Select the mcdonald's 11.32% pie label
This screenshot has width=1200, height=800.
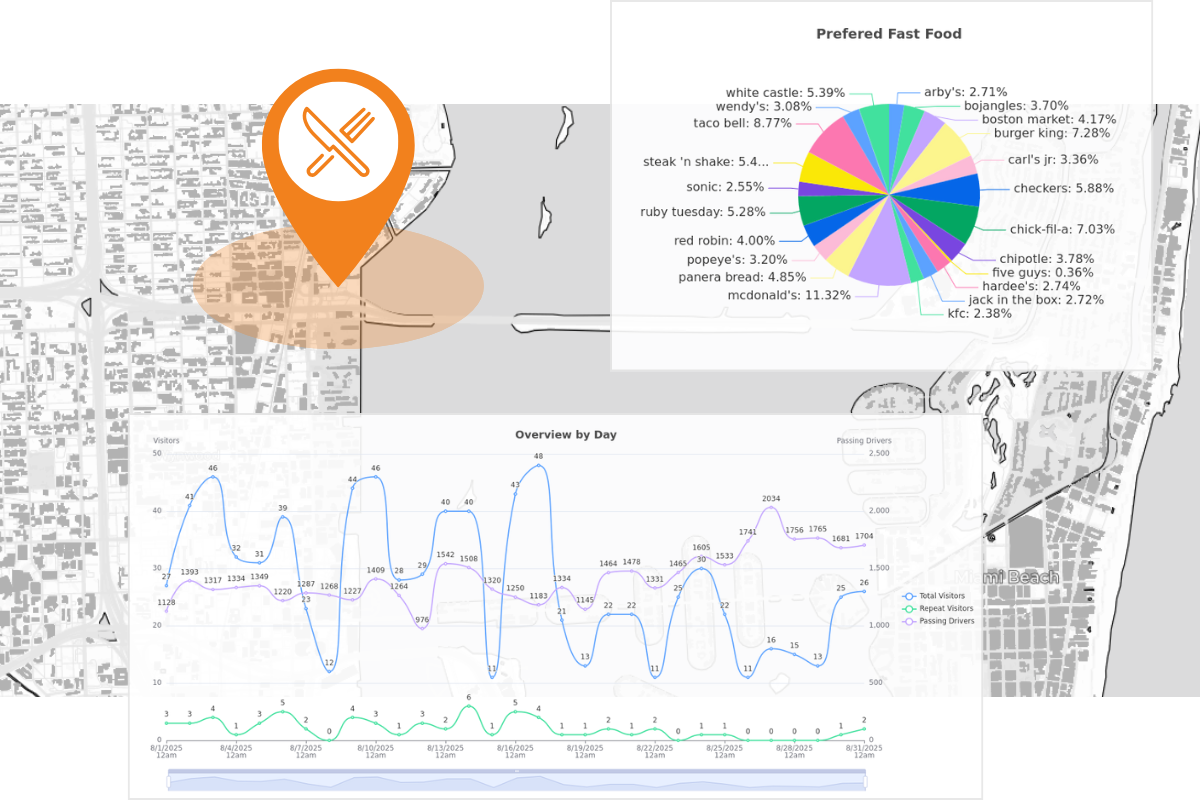pyautogui.click(x=792, y=295)
